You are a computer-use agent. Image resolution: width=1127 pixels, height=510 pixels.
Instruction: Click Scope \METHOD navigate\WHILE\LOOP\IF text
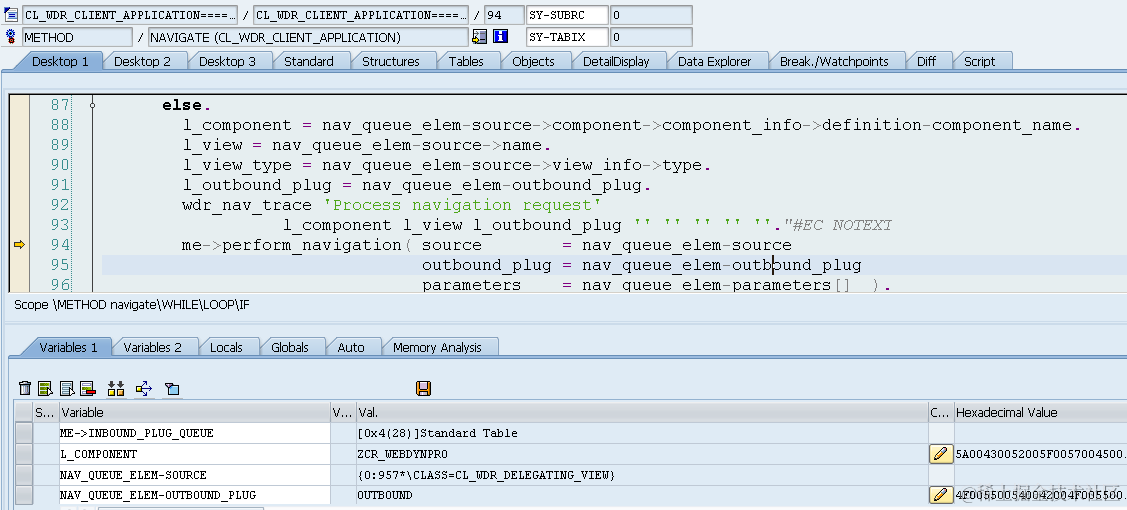pyautogui.click(x=132, y=305)
